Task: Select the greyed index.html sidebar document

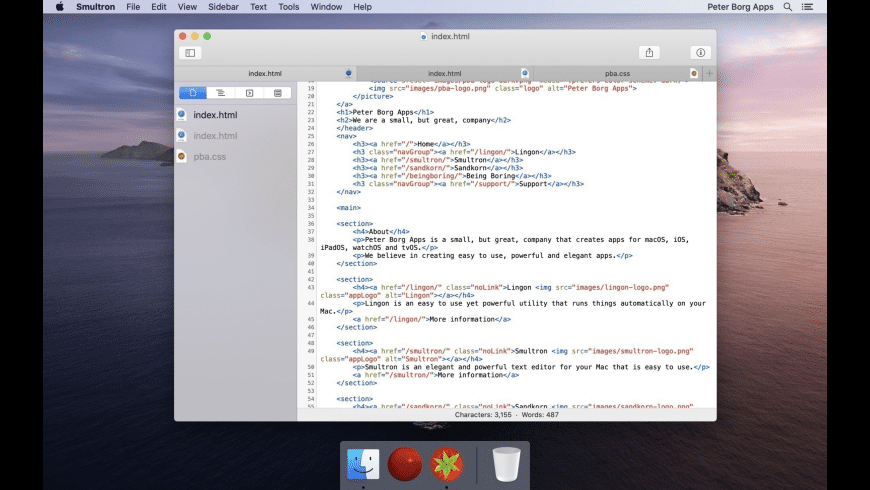Action: pos(215,136)
